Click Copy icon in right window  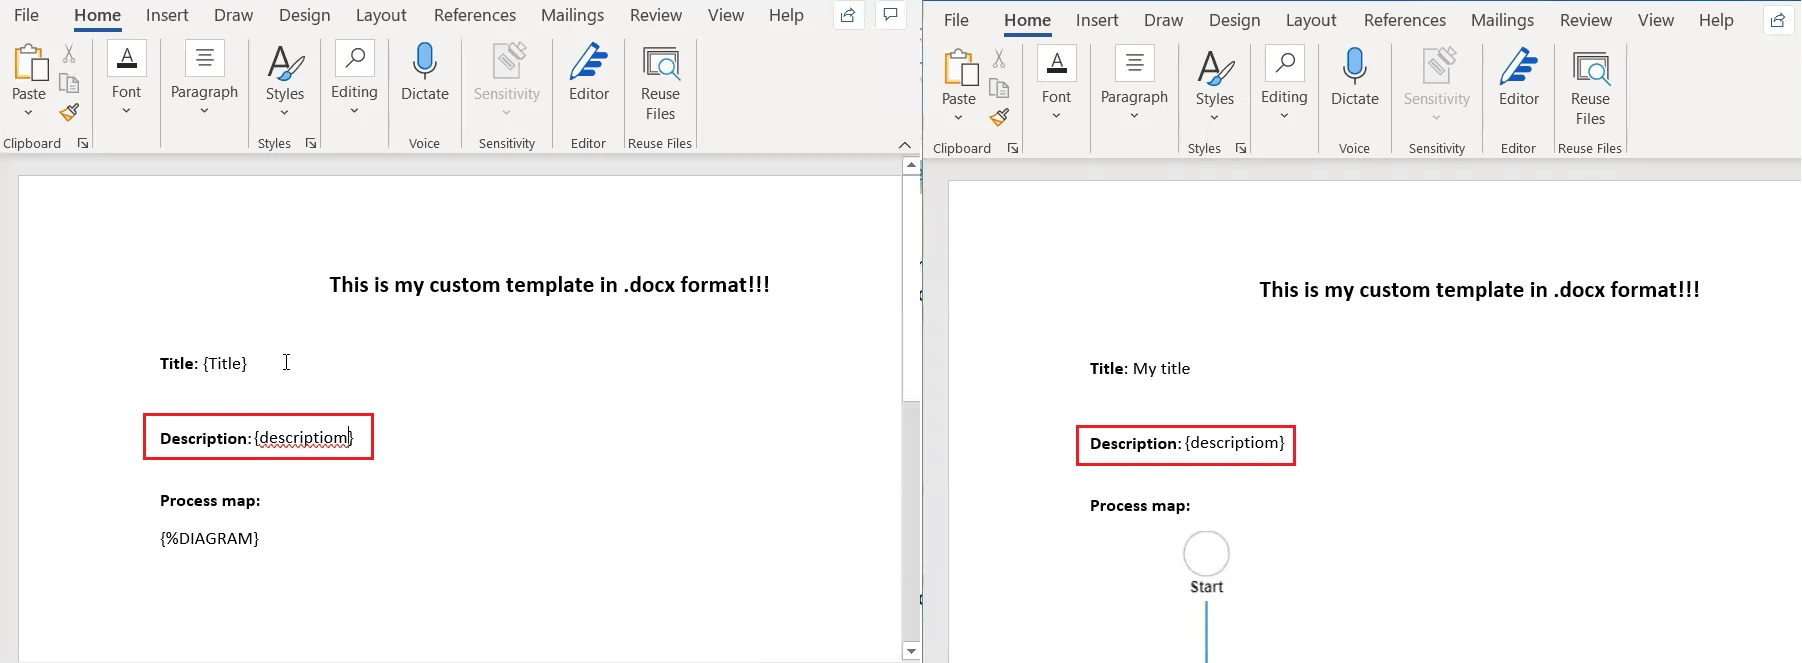tap(999, 88)
